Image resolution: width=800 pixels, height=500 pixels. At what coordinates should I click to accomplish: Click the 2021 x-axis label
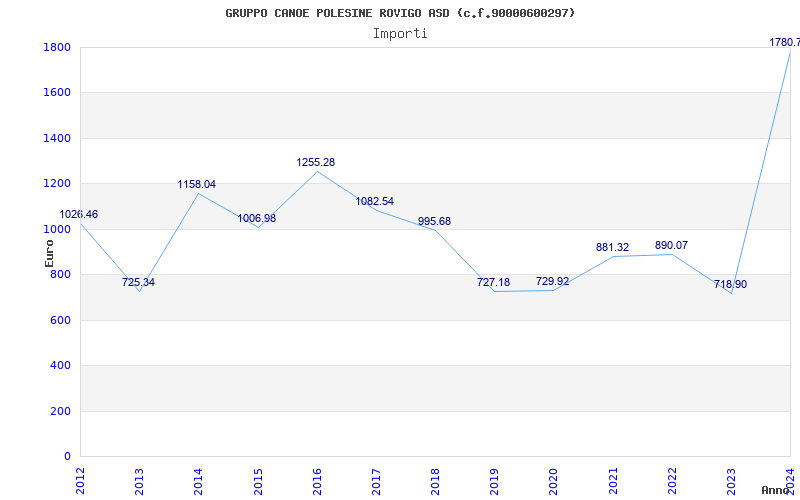coord(613,482)
